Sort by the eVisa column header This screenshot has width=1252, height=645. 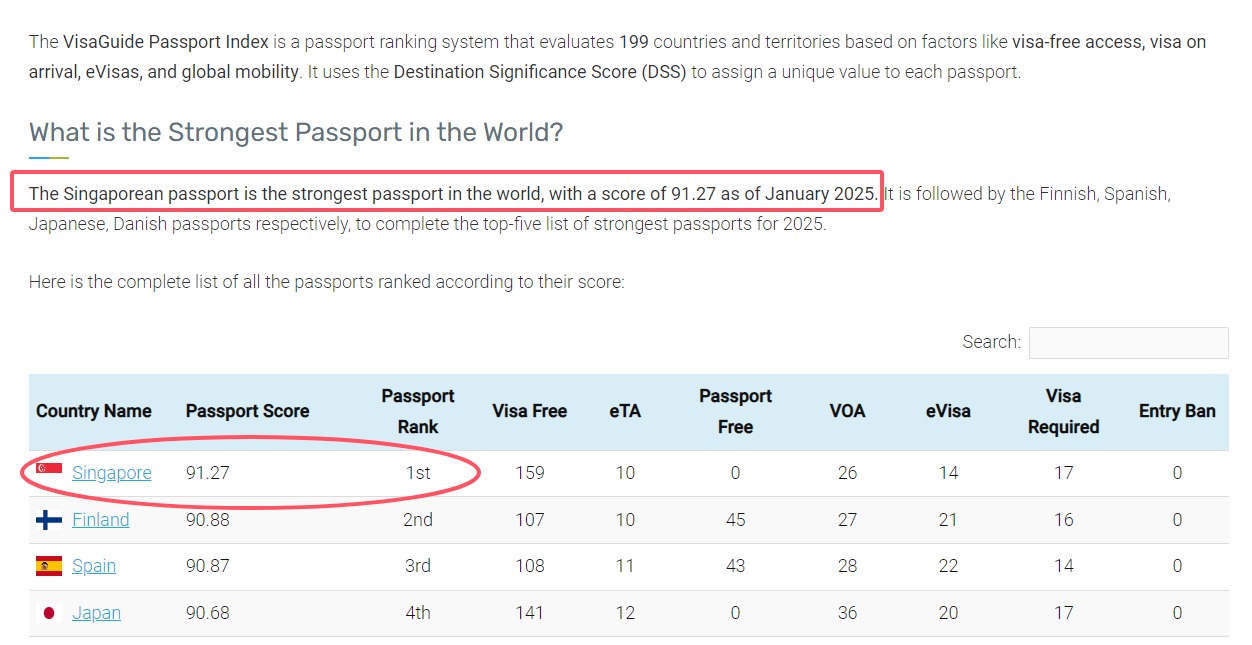point(948,411)
